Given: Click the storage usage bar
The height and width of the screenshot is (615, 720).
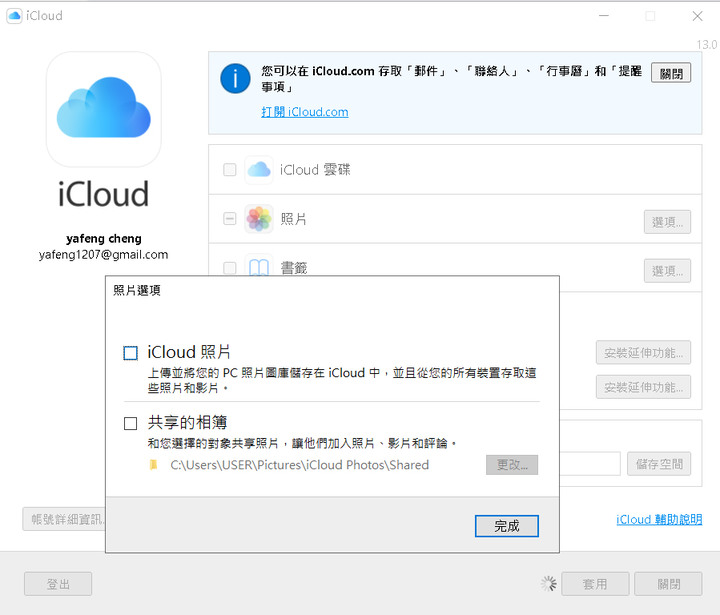Looking at the screenshot, I should click(590, 464).
